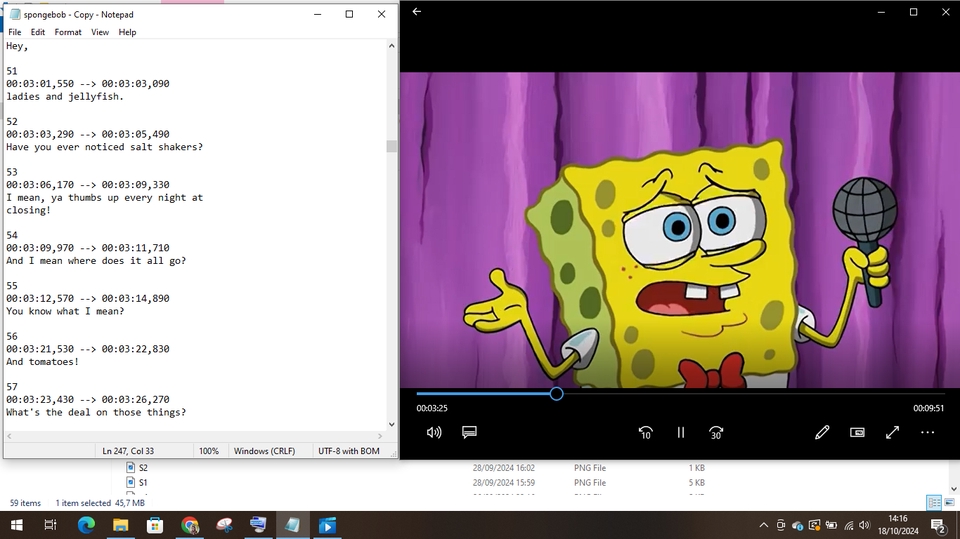The width and height of the screenshot is (960, 539).
Task: Open the Windows Start menu
Action: point(17,525)
